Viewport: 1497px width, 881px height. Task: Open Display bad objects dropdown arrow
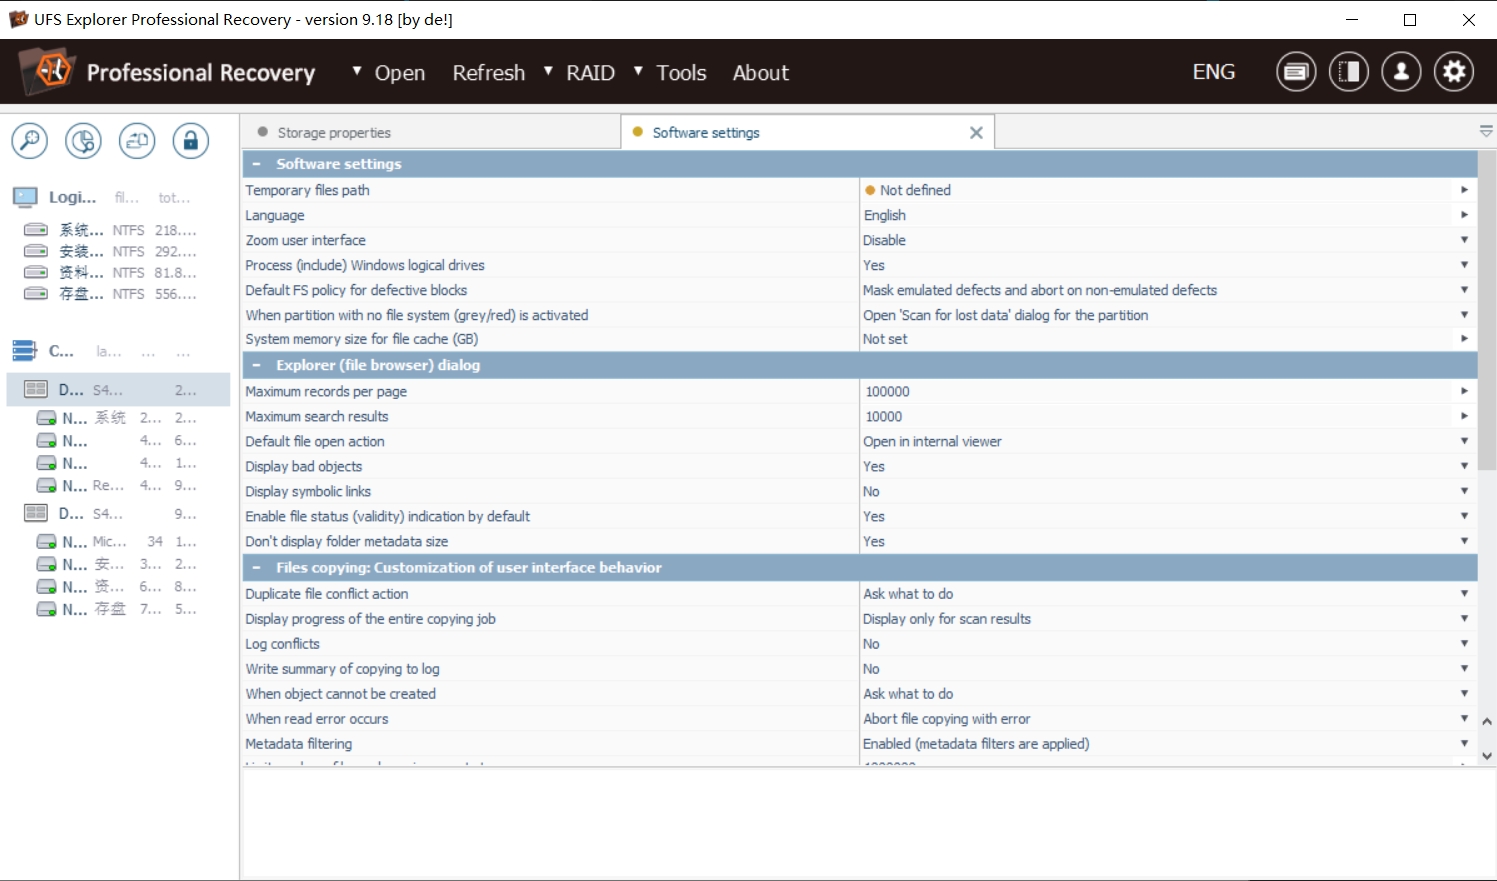[x=1464, y=466]
